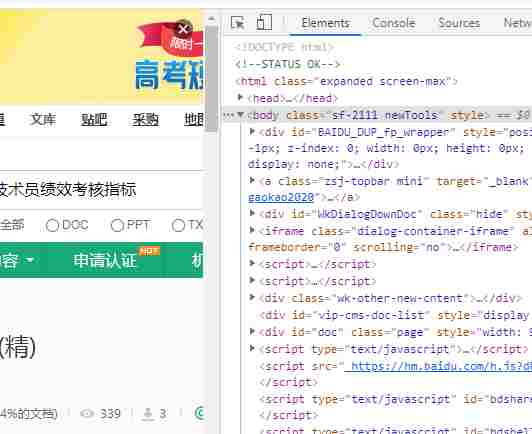Focus the search box containing 绩效考核指标
532x434 pixels.
tap(102, 190)
